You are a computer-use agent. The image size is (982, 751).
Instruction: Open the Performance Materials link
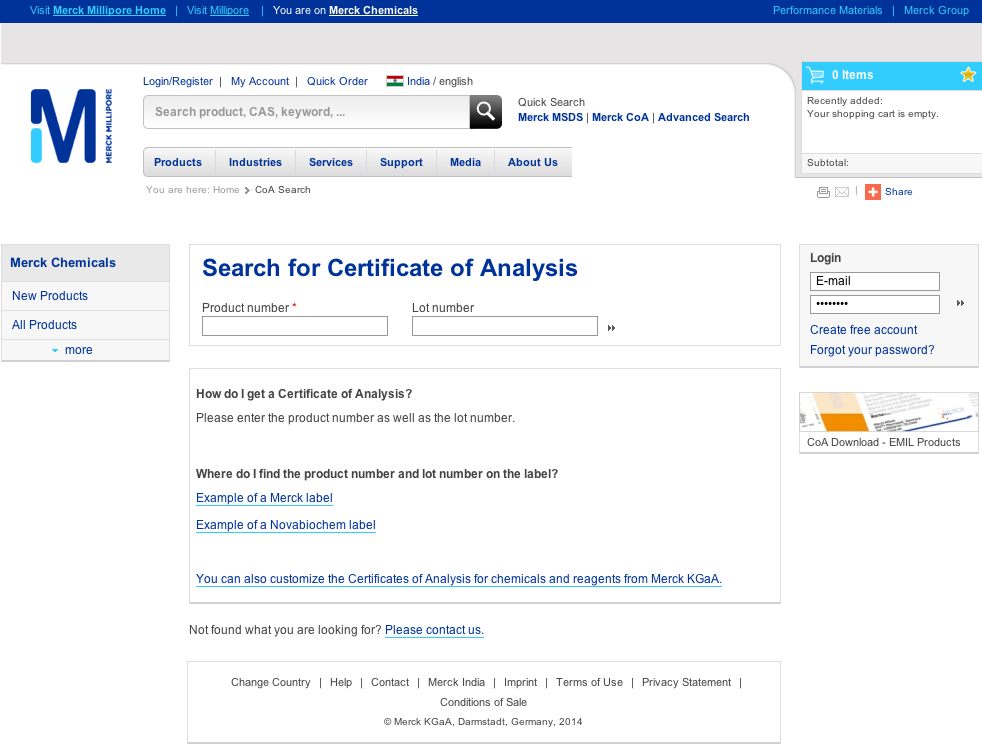pos(827,11)
